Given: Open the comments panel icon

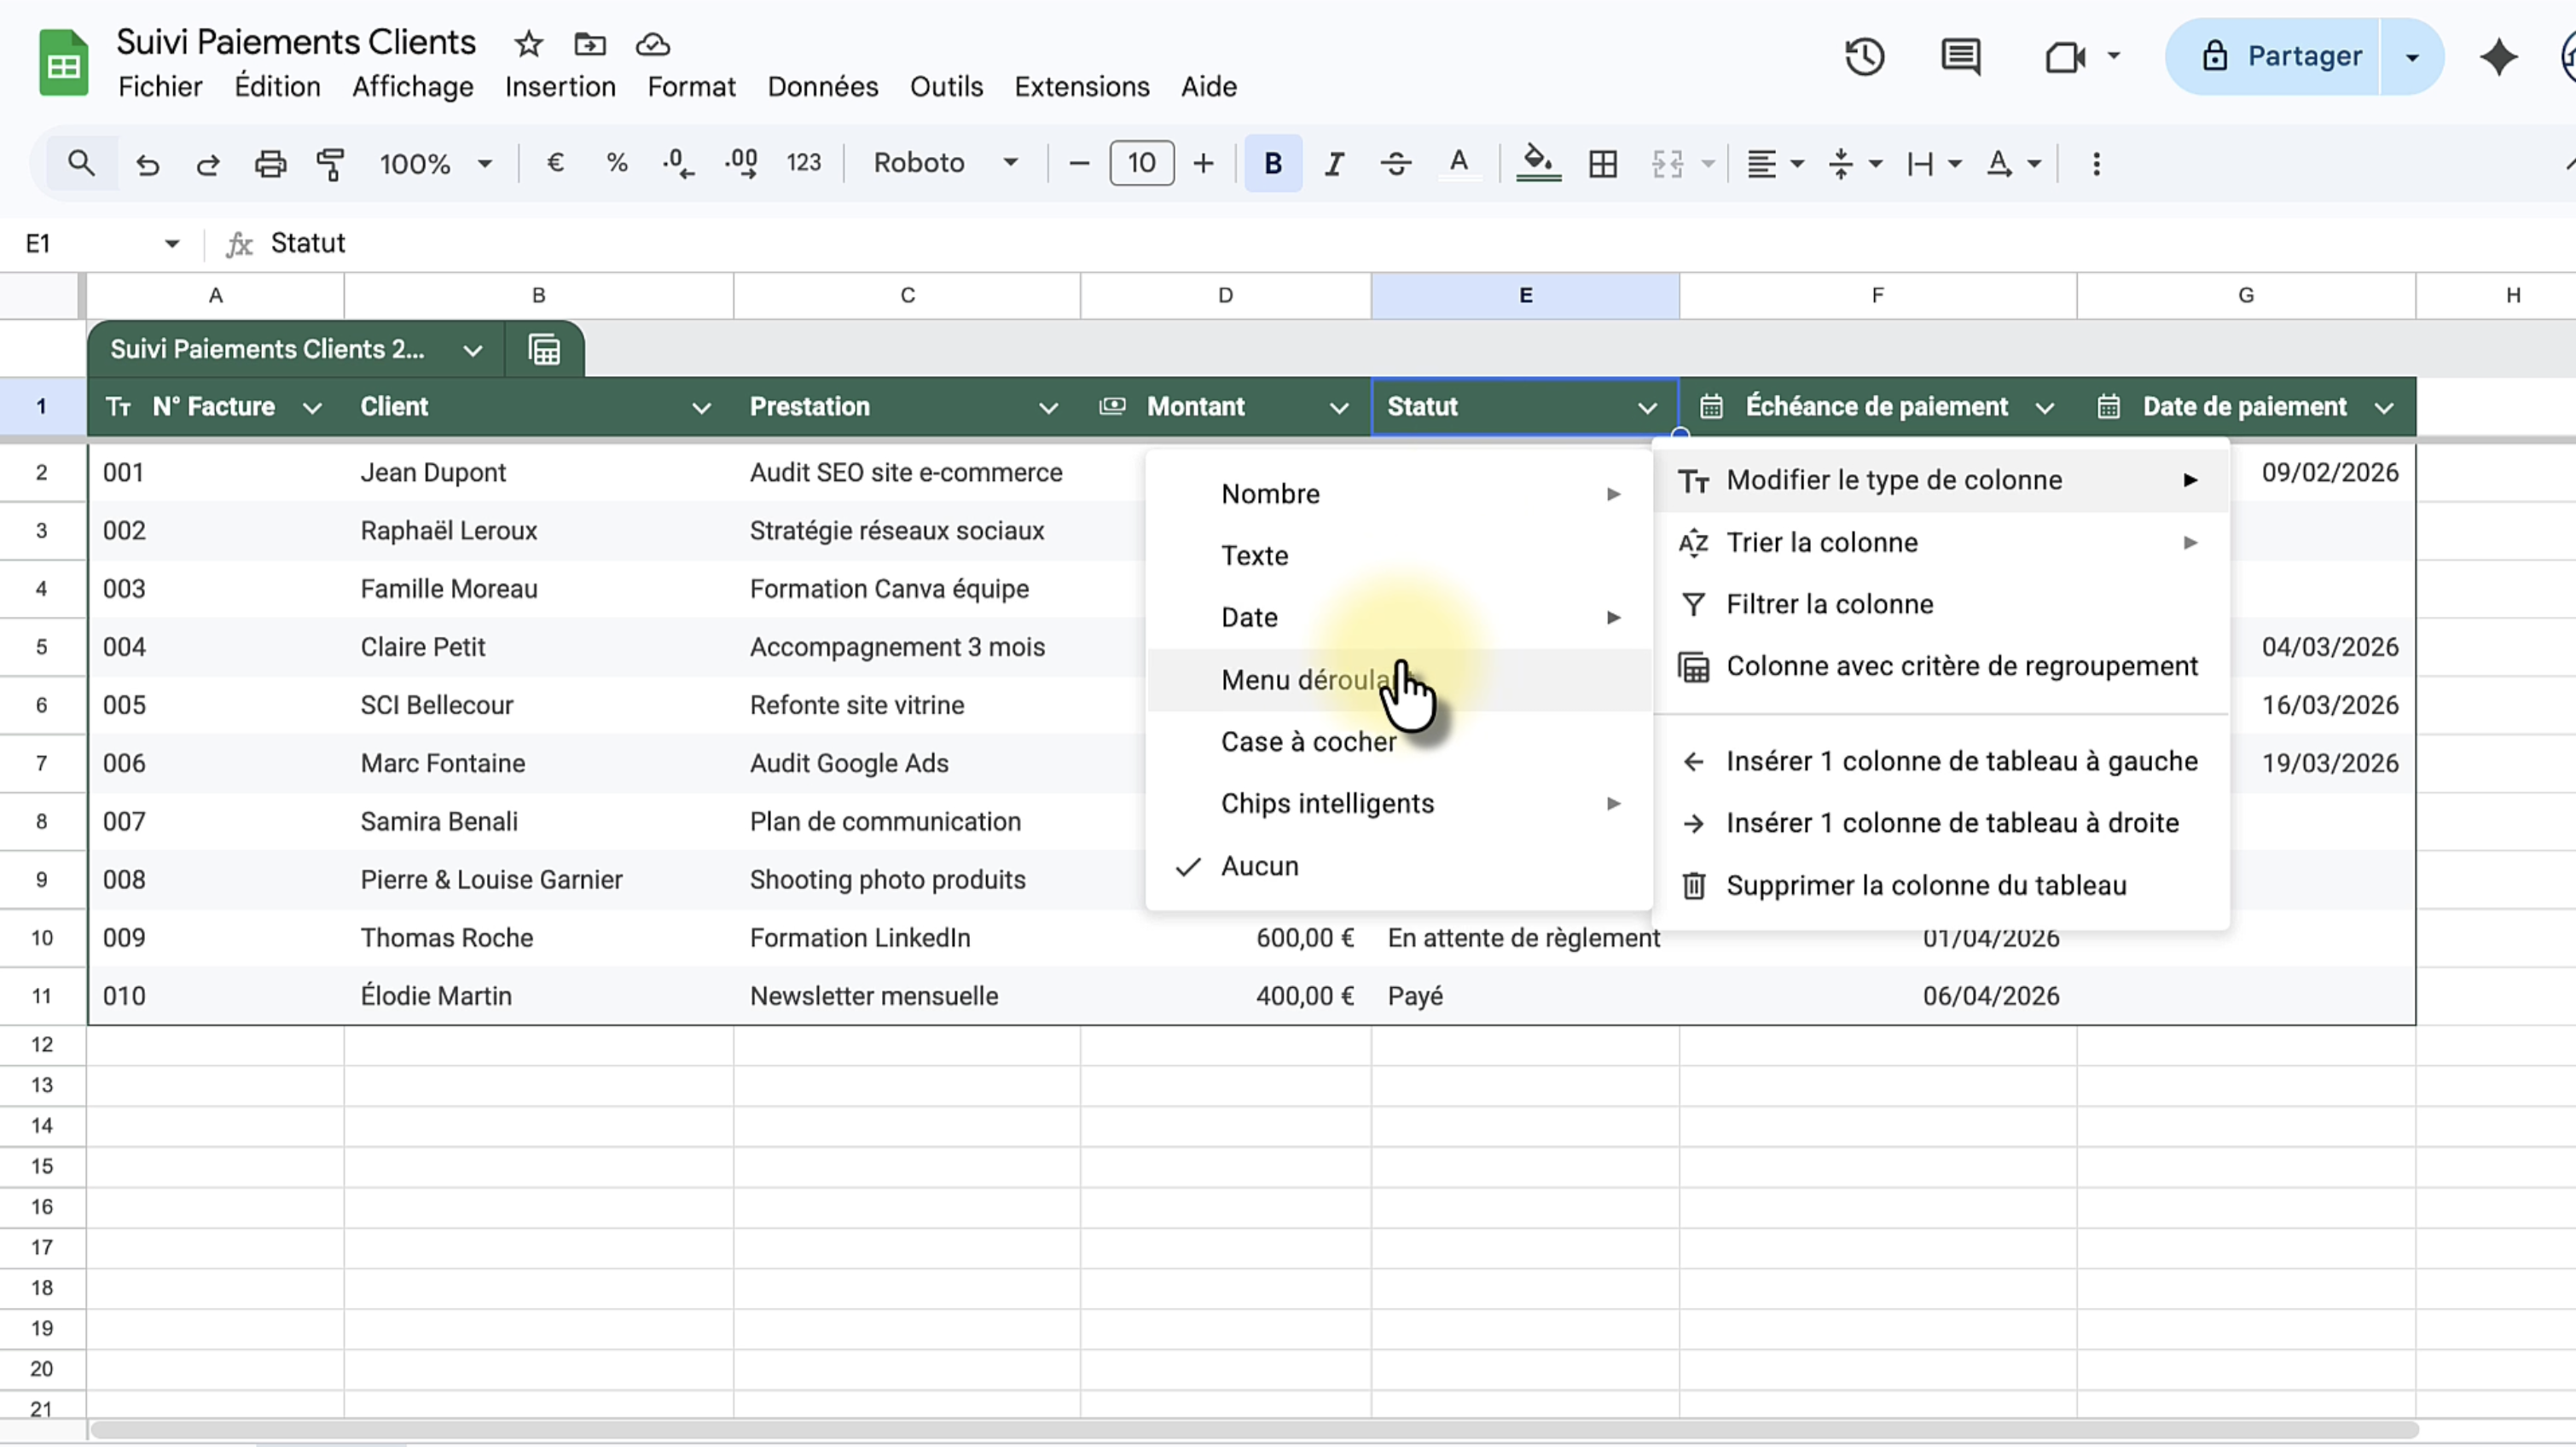Looking at the screenshot, I should pyautogui.click(x=1960, y=57).
